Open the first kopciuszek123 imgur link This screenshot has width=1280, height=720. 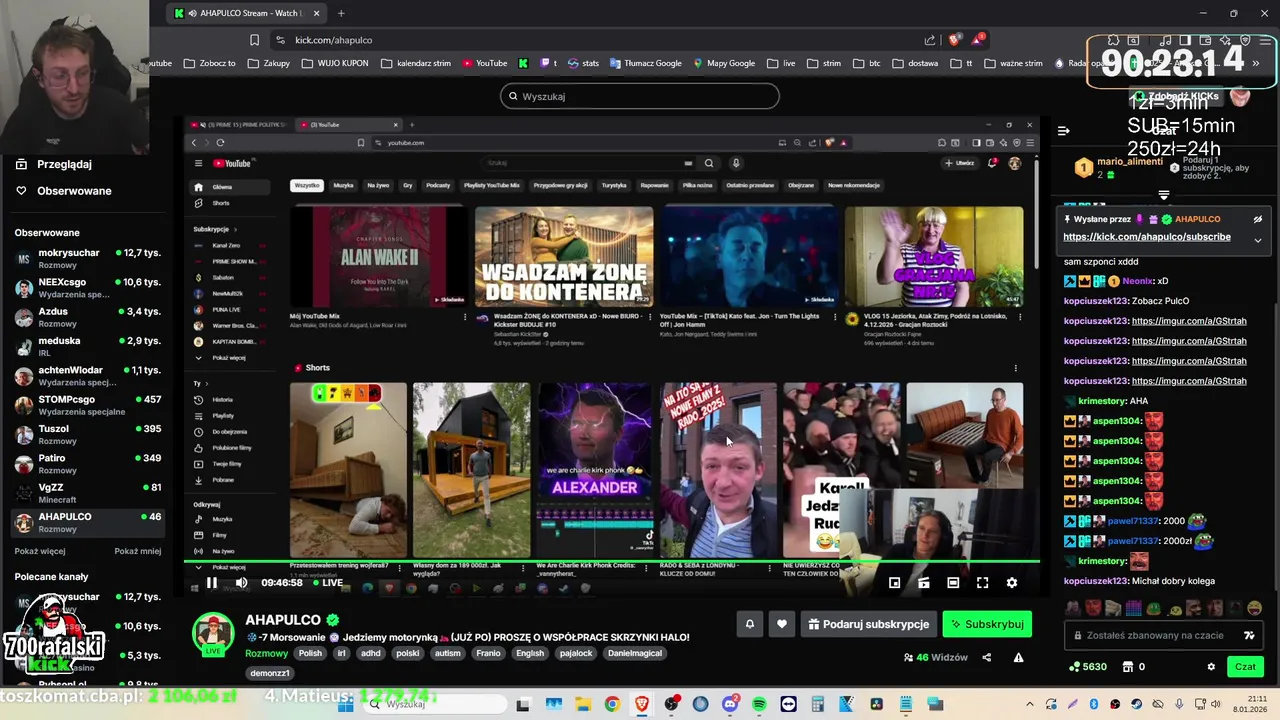coord(1189,321)
